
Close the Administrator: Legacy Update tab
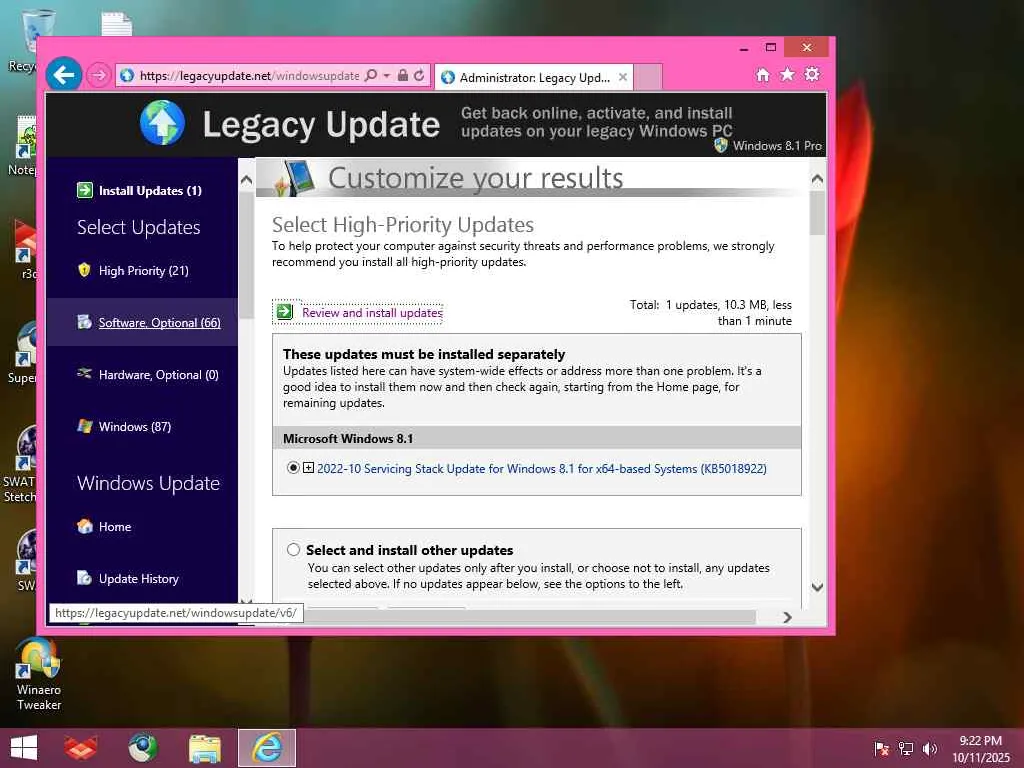tap(622, 77)
